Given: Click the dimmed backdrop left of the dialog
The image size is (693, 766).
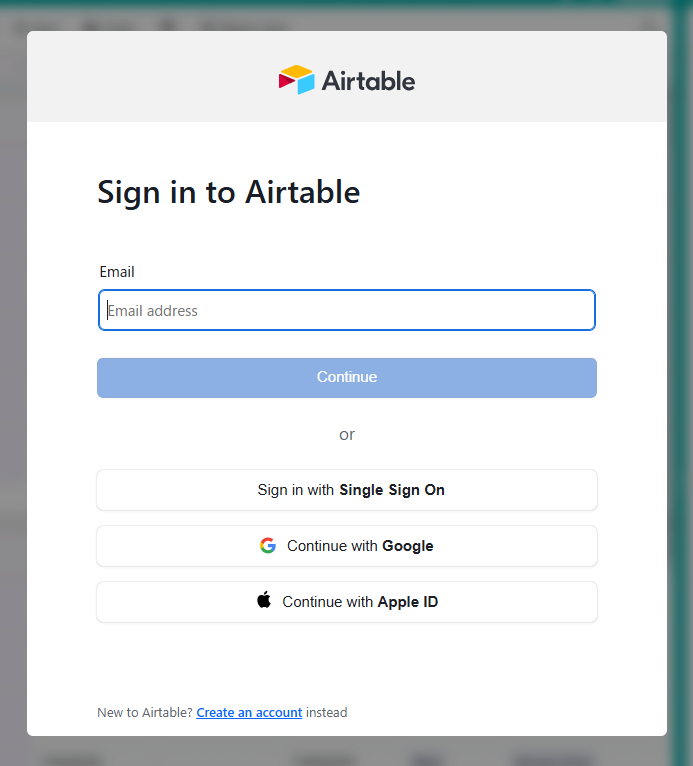Looking at the screenshot, I should [12, 400].
